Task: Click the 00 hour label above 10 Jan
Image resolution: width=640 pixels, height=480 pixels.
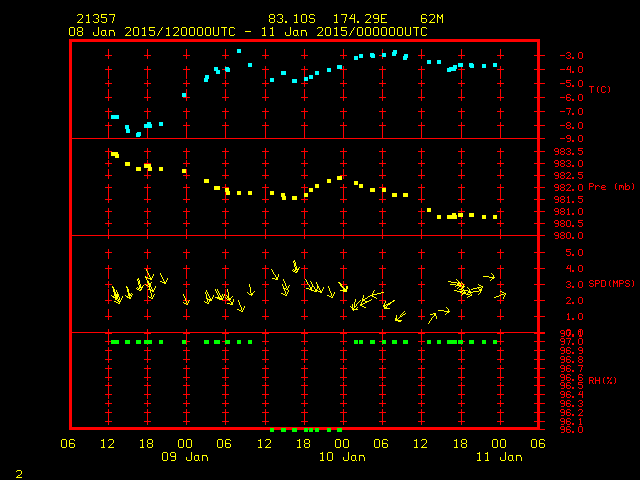Action: [x=342, y=444]
